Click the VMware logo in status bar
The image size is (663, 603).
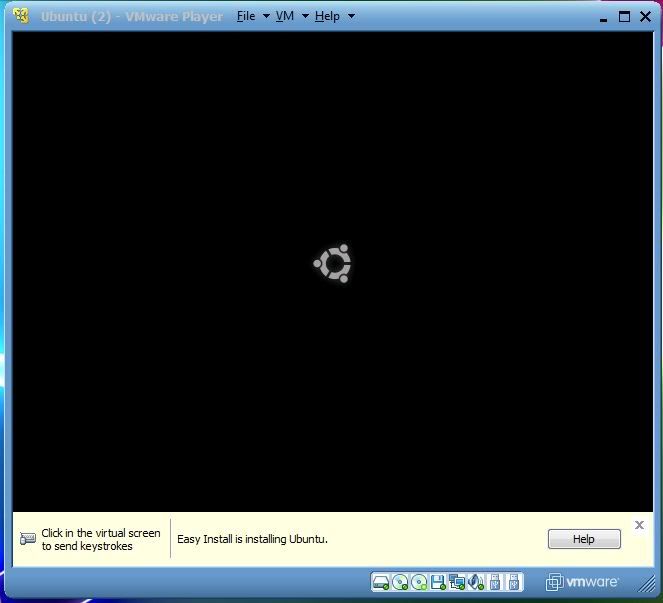tap(582, 582)
